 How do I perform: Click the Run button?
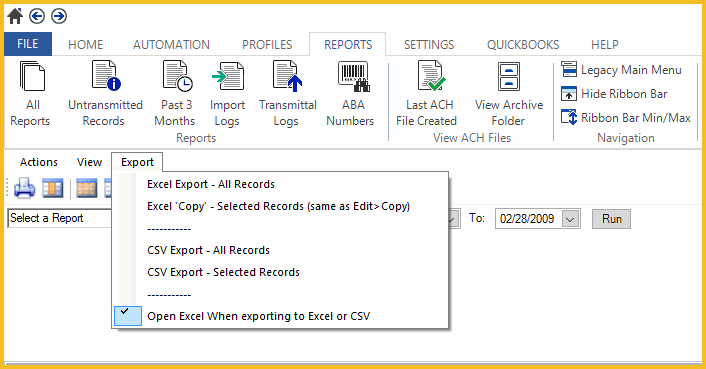point(611,219)
